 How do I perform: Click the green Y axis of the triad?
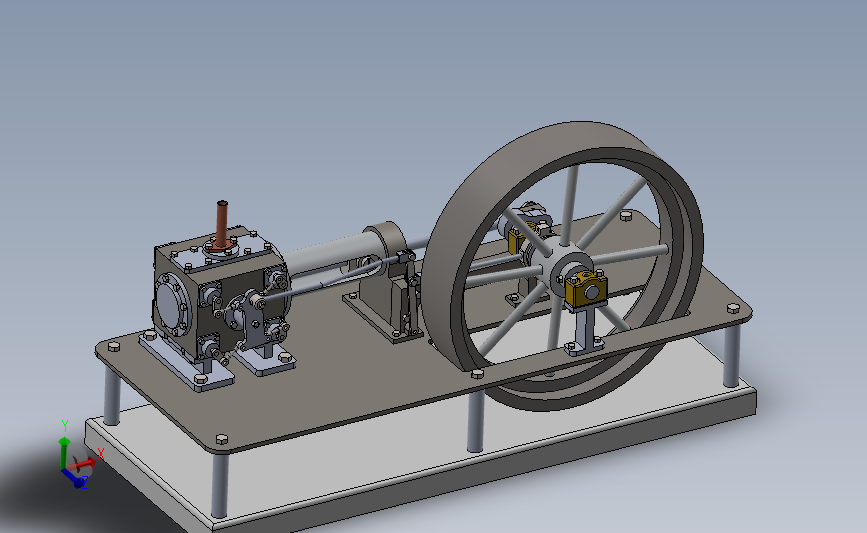click(x=64, y=451)
